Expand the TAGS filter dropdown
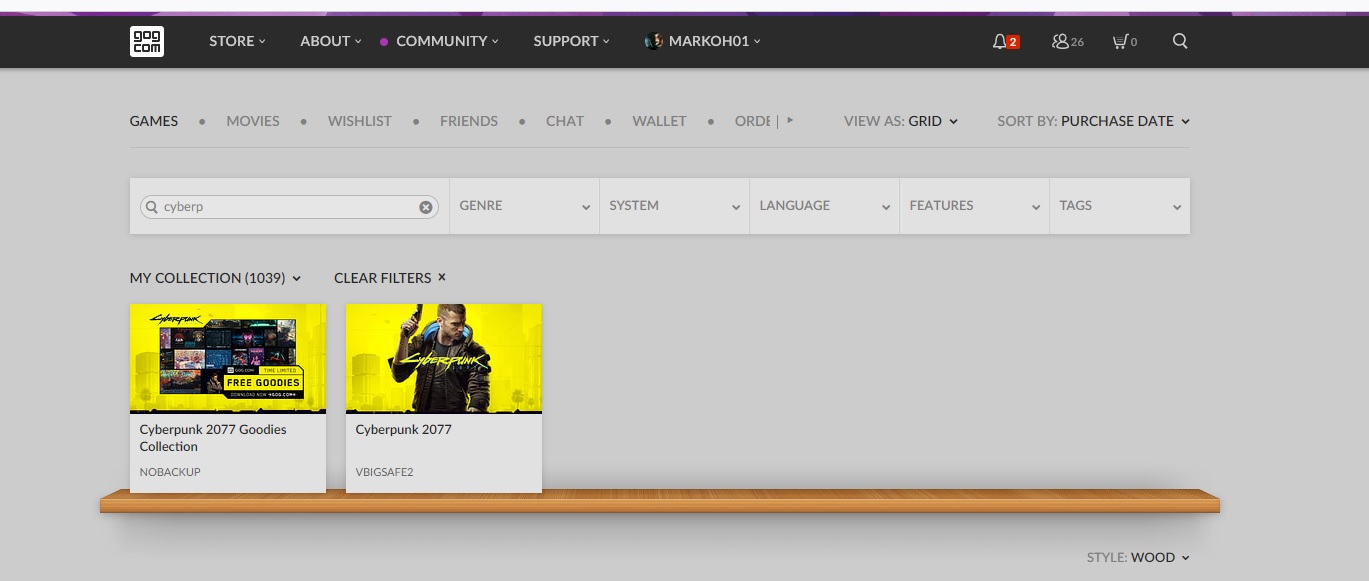1369x581 pixels. 1120,206
